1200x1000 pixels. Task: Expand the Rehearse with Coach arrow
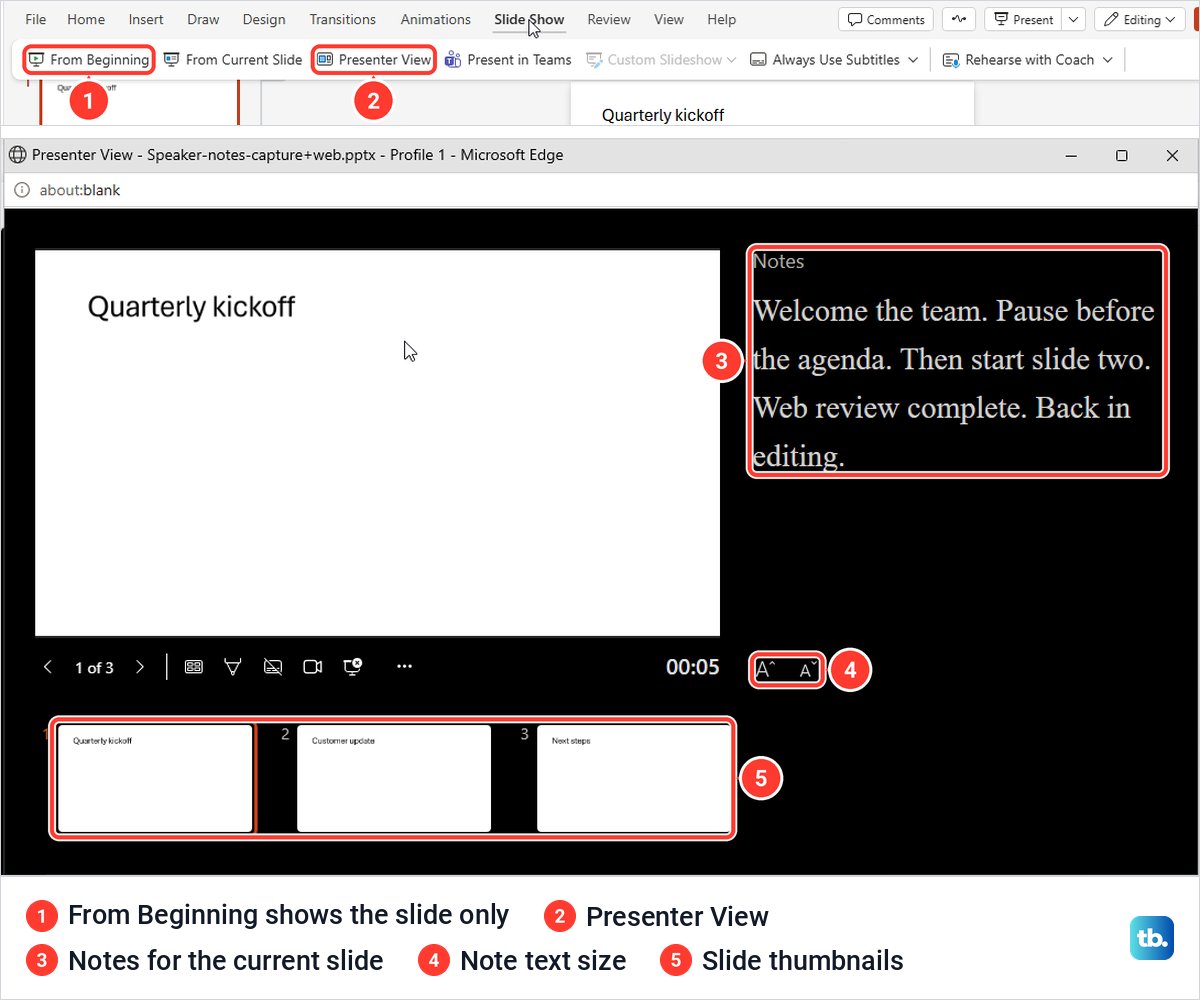1107,60
